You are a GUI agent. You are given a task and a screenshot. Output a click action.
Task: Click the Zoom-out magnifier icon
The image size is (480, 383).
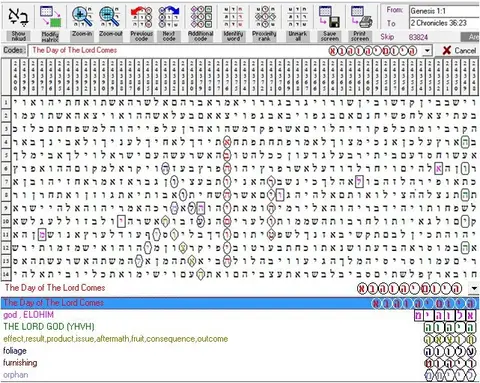coord(110,17)
